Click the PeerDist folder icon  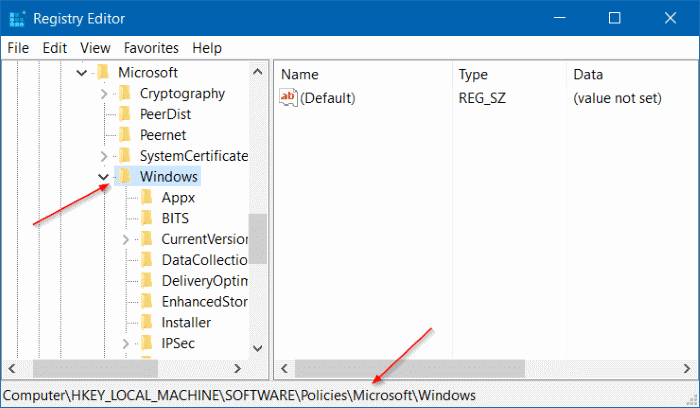125,114
